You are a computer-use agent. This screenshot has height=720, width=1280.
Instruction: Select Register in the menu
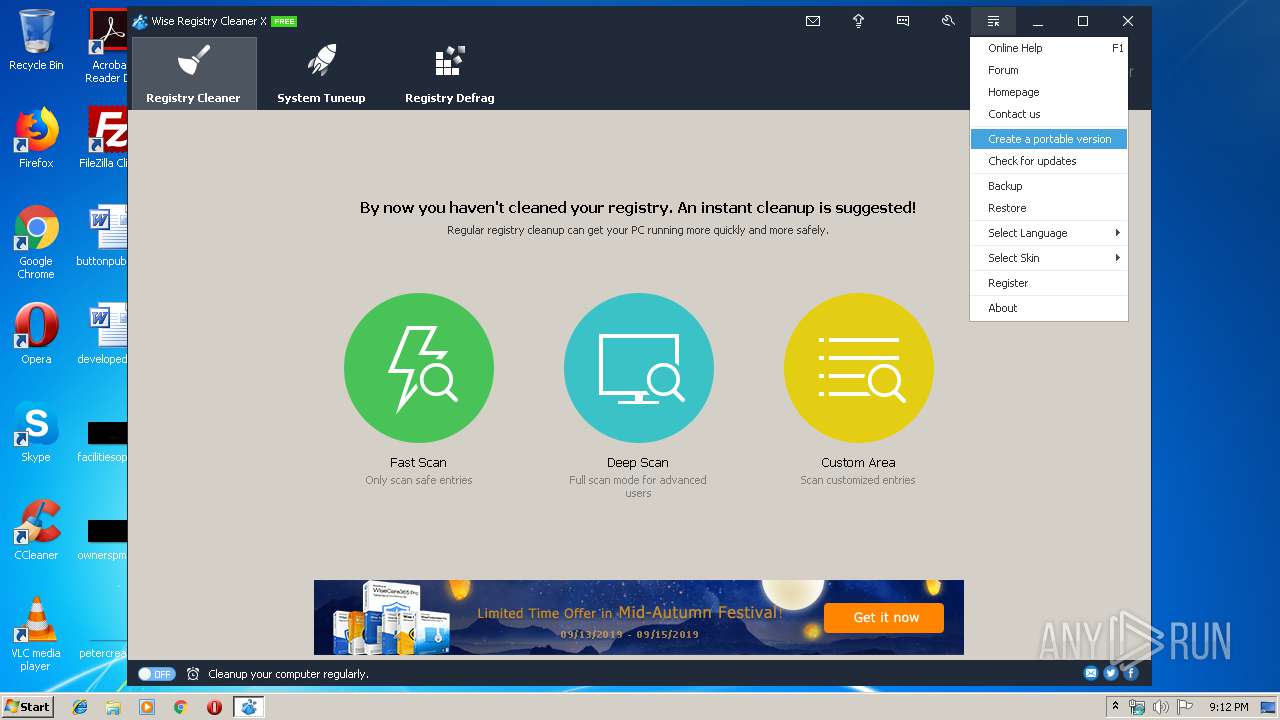pyautogui.click(x=1049, y=283)
